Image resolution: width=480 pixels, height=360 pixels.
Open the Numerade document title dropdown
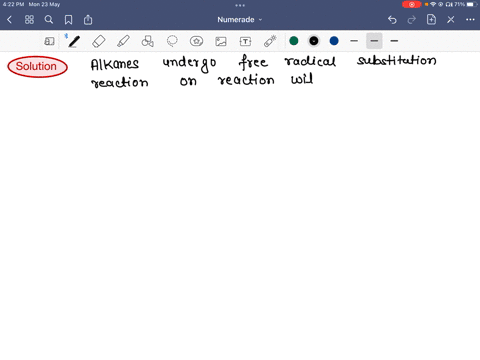pyautogui.click(x=240, y=20)
